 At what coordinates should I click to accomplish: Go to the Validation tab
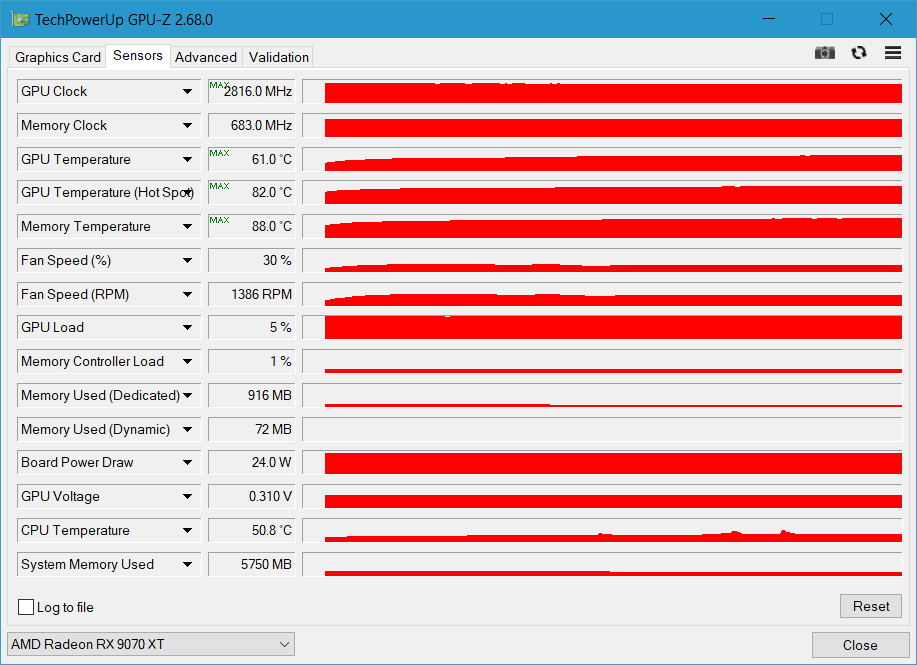pyautogui.click(x=278, y=57)
